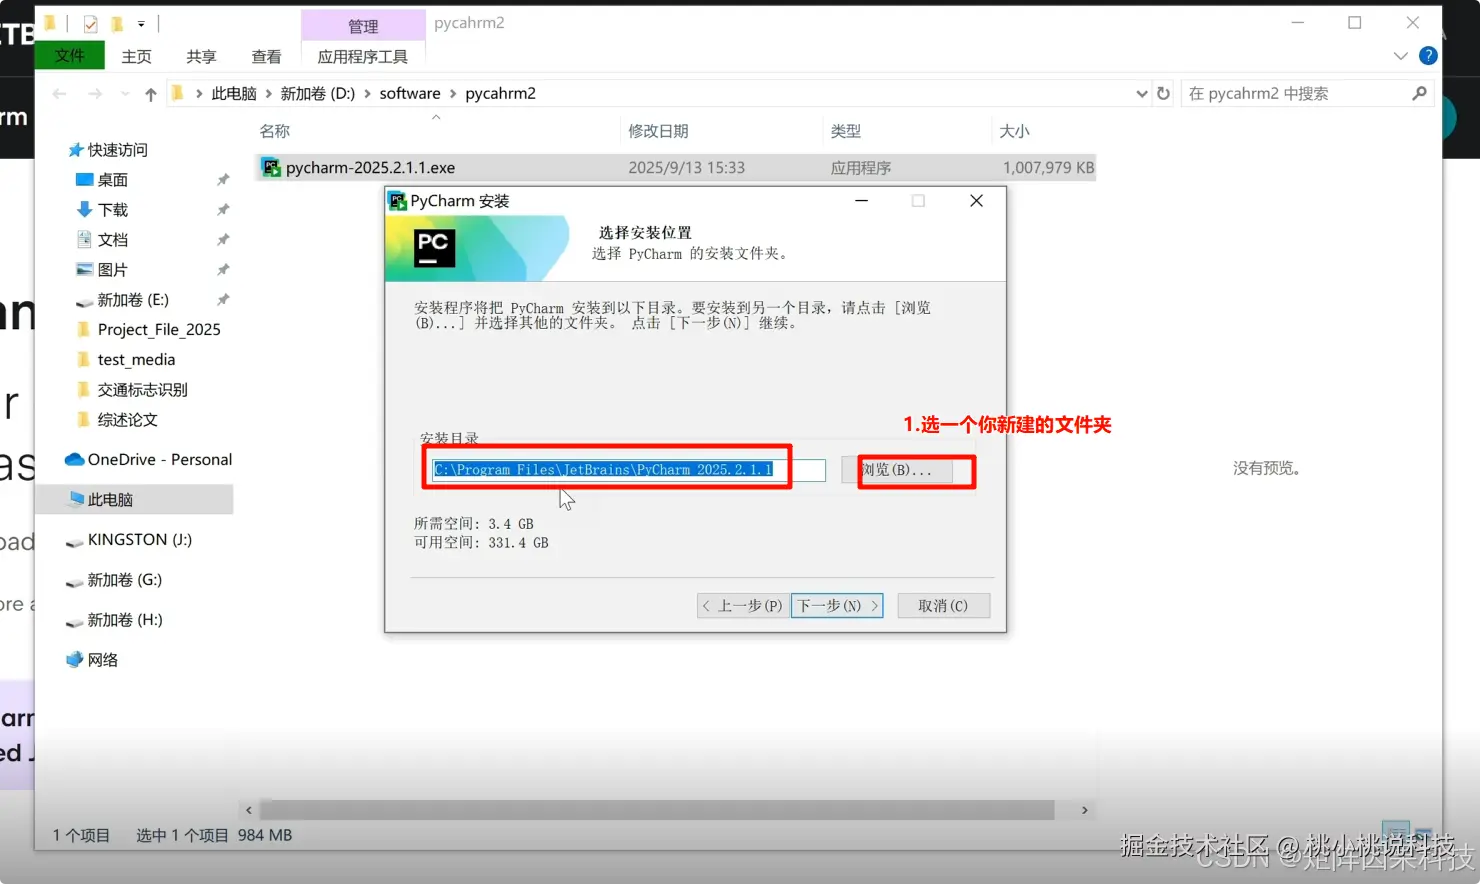The width and height of the screenshot is (1480, 884).
Task: Open 新加卷 (G:) drive
Action: pyautogui.click(x=124, y=580)
